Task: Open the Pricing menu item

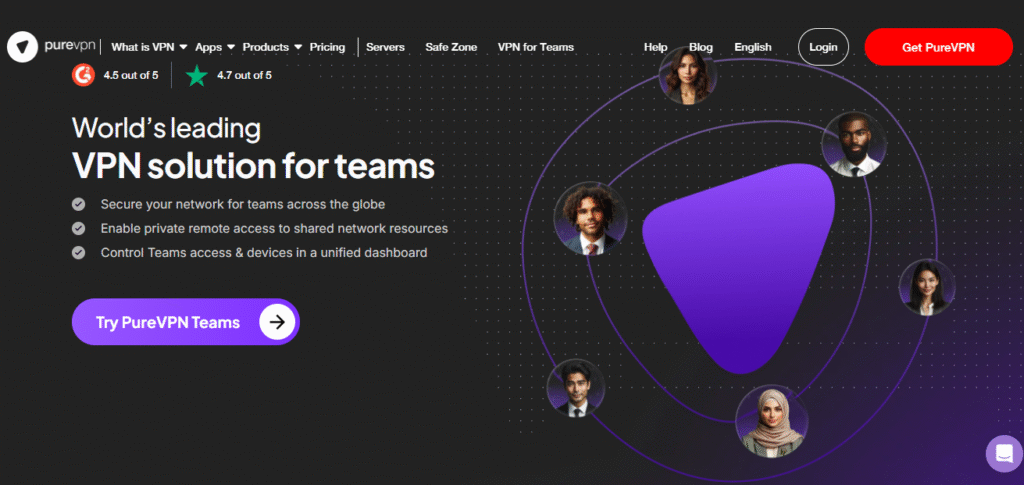Action: 327,47
